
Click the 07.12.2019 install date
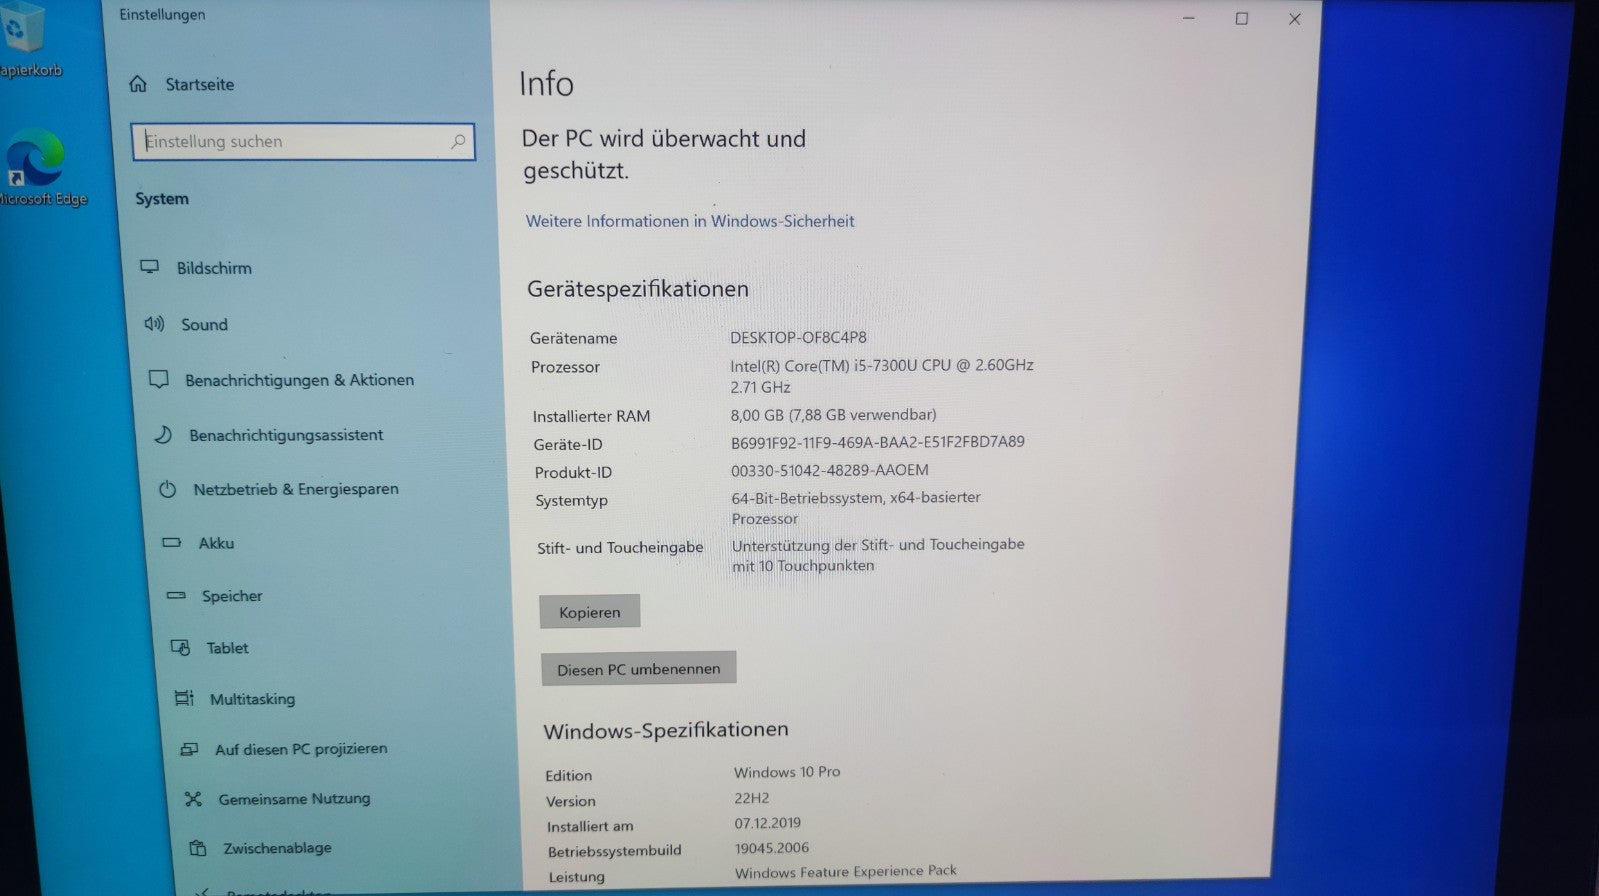[767, 823]
